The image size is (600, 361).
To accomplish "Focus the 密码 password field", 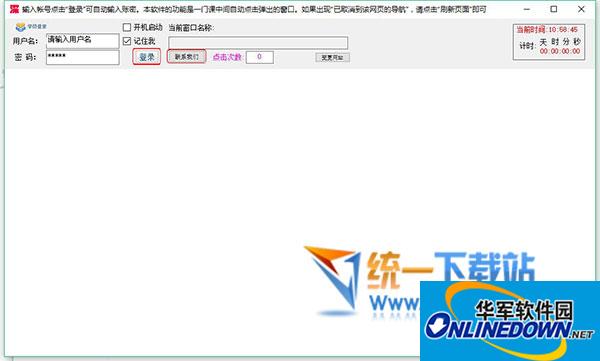I will coord(83,57).
